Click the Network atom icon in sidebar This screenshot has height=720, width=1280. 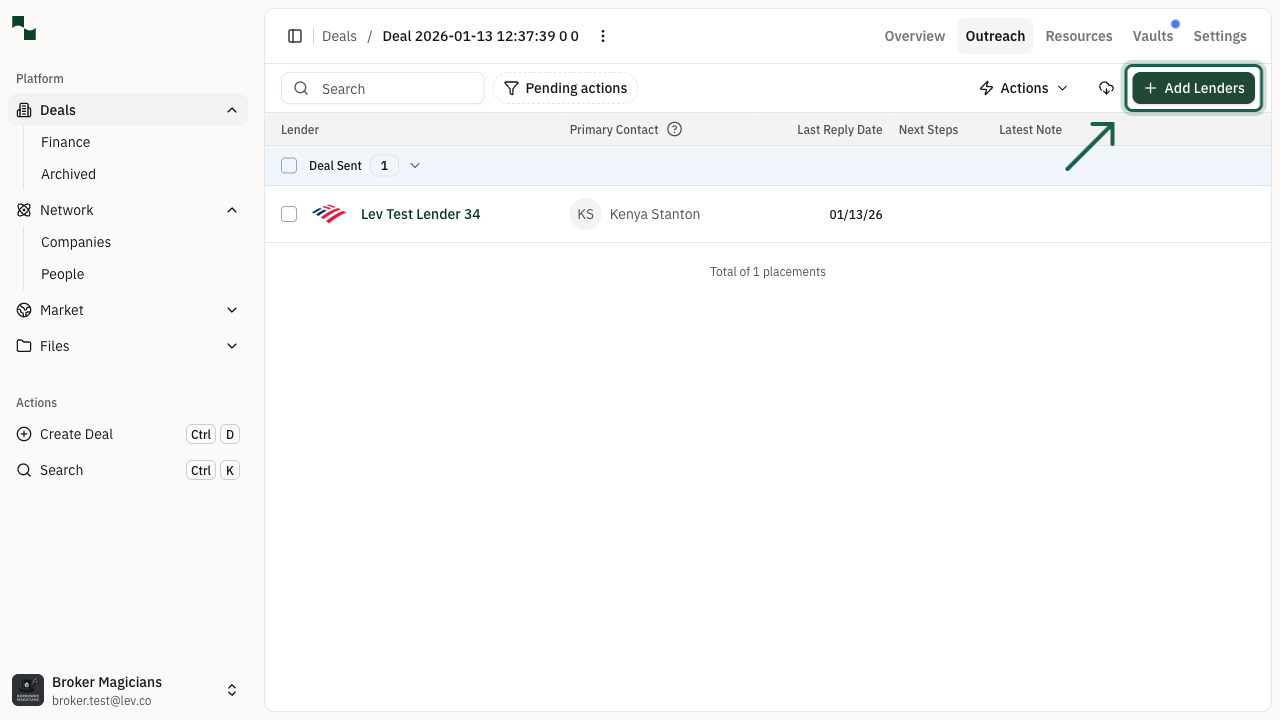click(x=22, y=210)
